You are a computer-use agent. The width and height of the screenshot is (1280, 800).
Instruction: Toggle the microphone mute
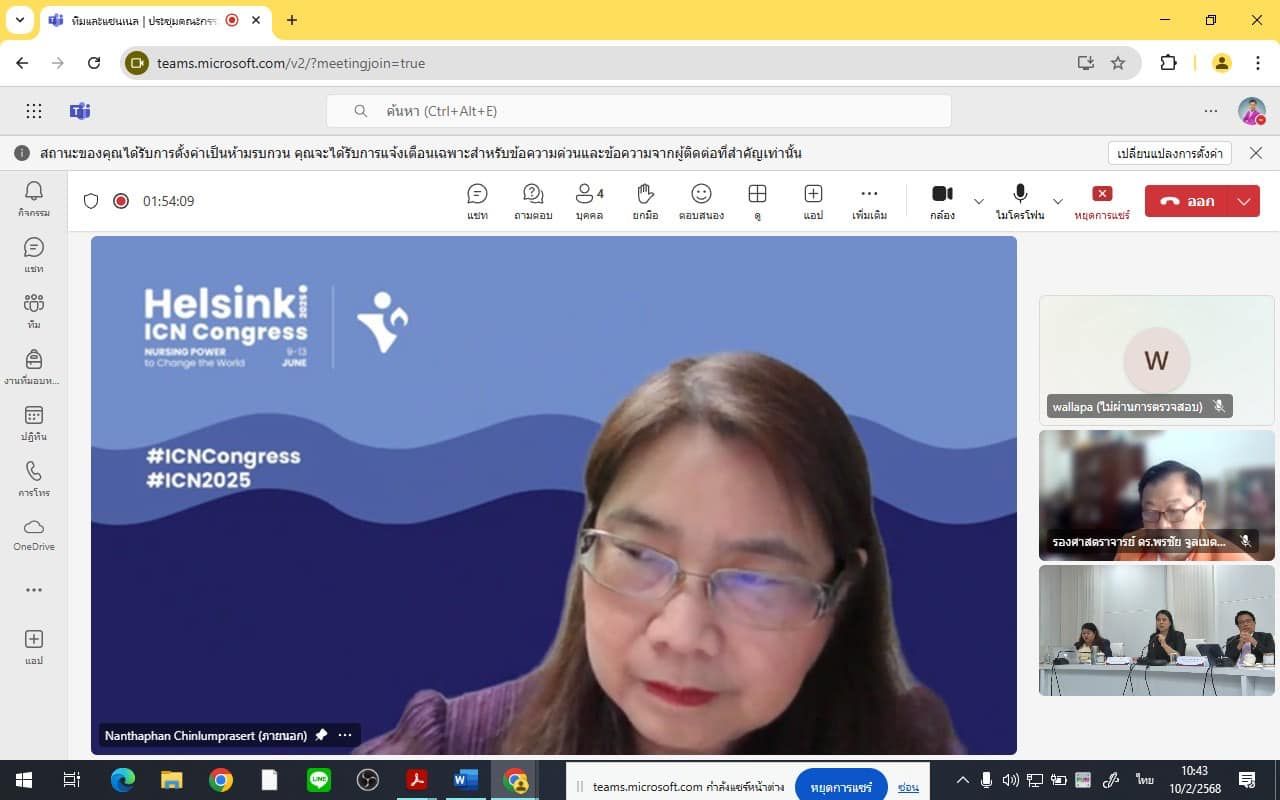pyautogui.click(x=1020, y=201)
